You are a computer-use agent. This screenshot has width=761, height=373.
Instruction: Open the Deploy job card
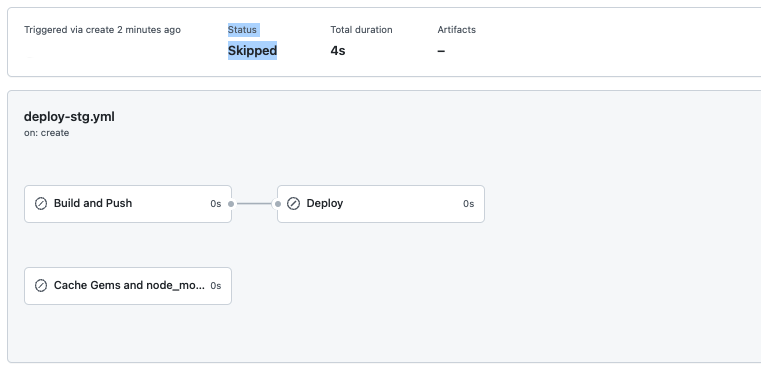[x=380, y=204]
